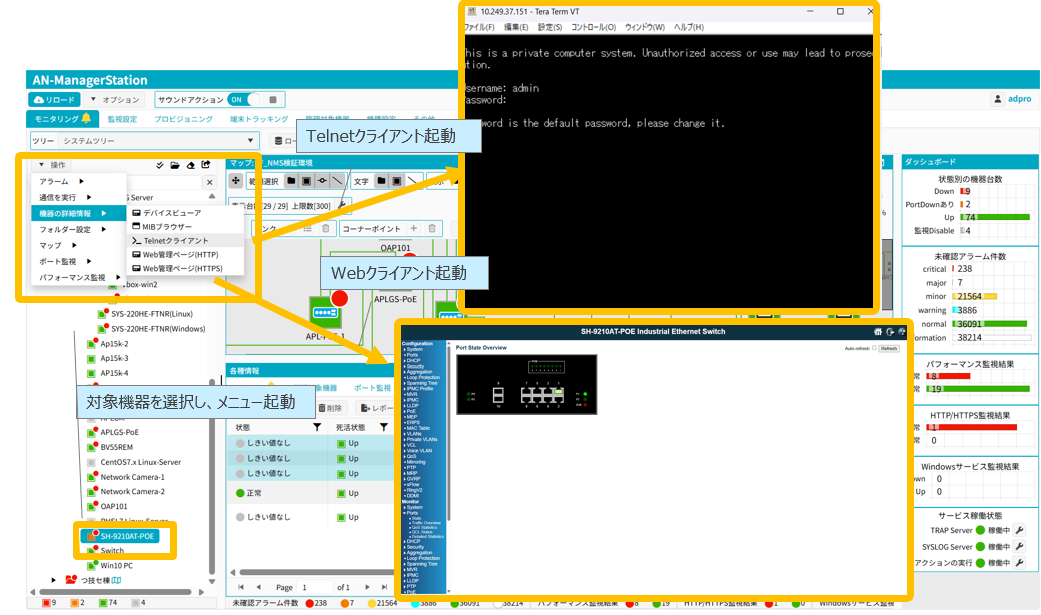Click the 状態 column filter icon

pyautogui.click(x=317, y=427)
